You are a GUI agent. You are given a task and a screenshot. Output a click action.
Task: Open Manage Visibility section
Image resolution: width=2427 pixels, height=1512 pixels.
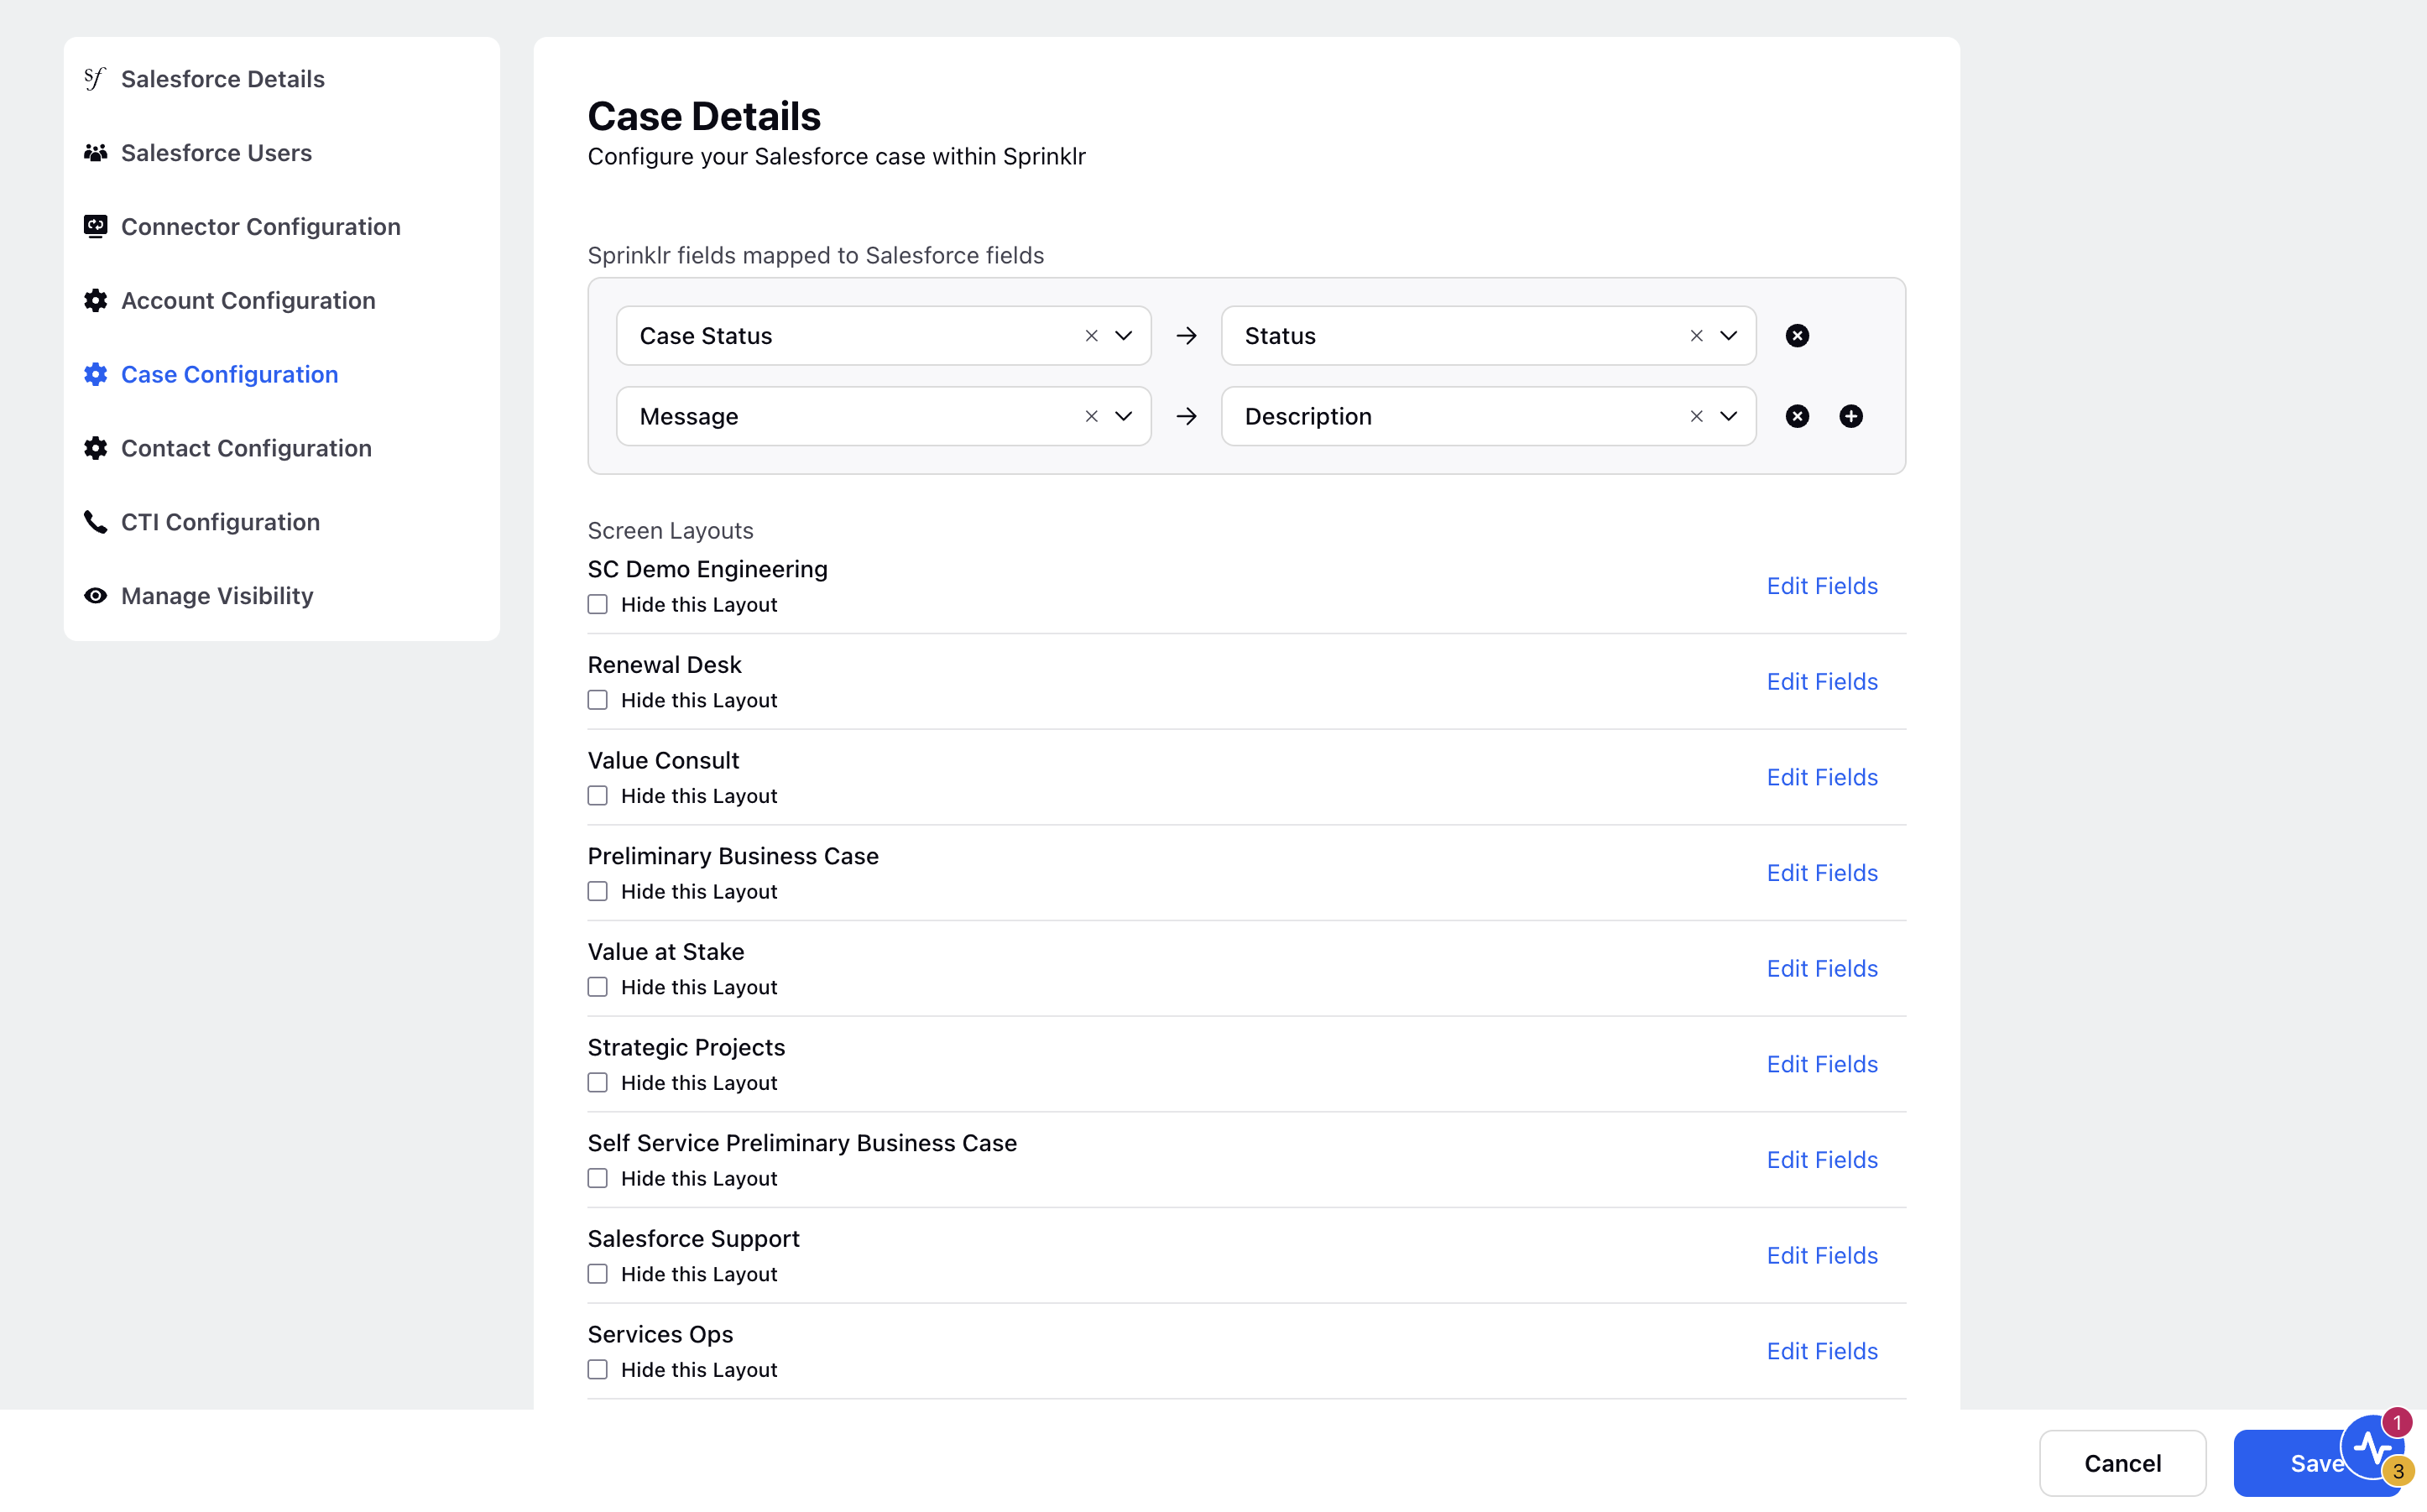217,596
